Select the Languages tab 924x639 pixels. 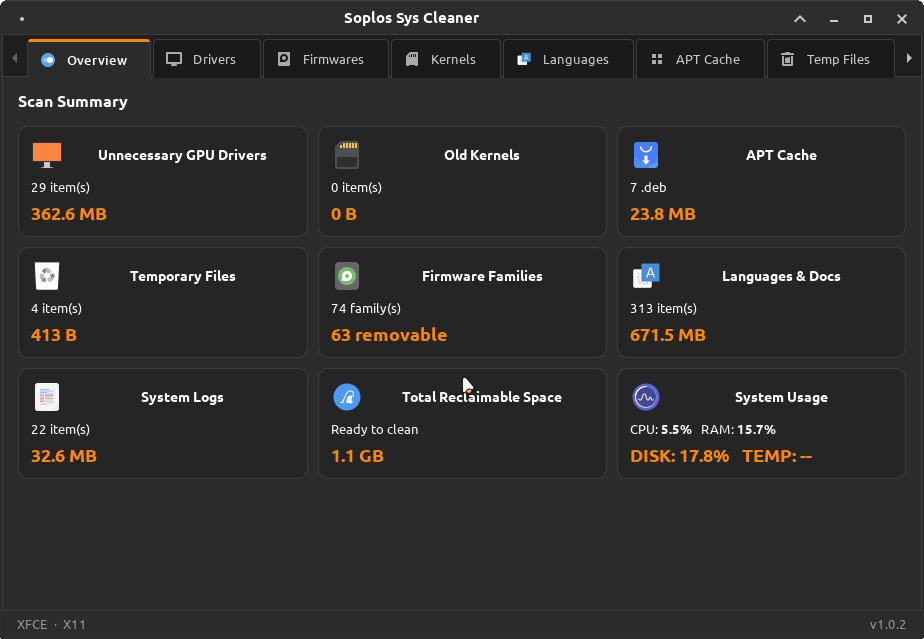coord(568,59)
